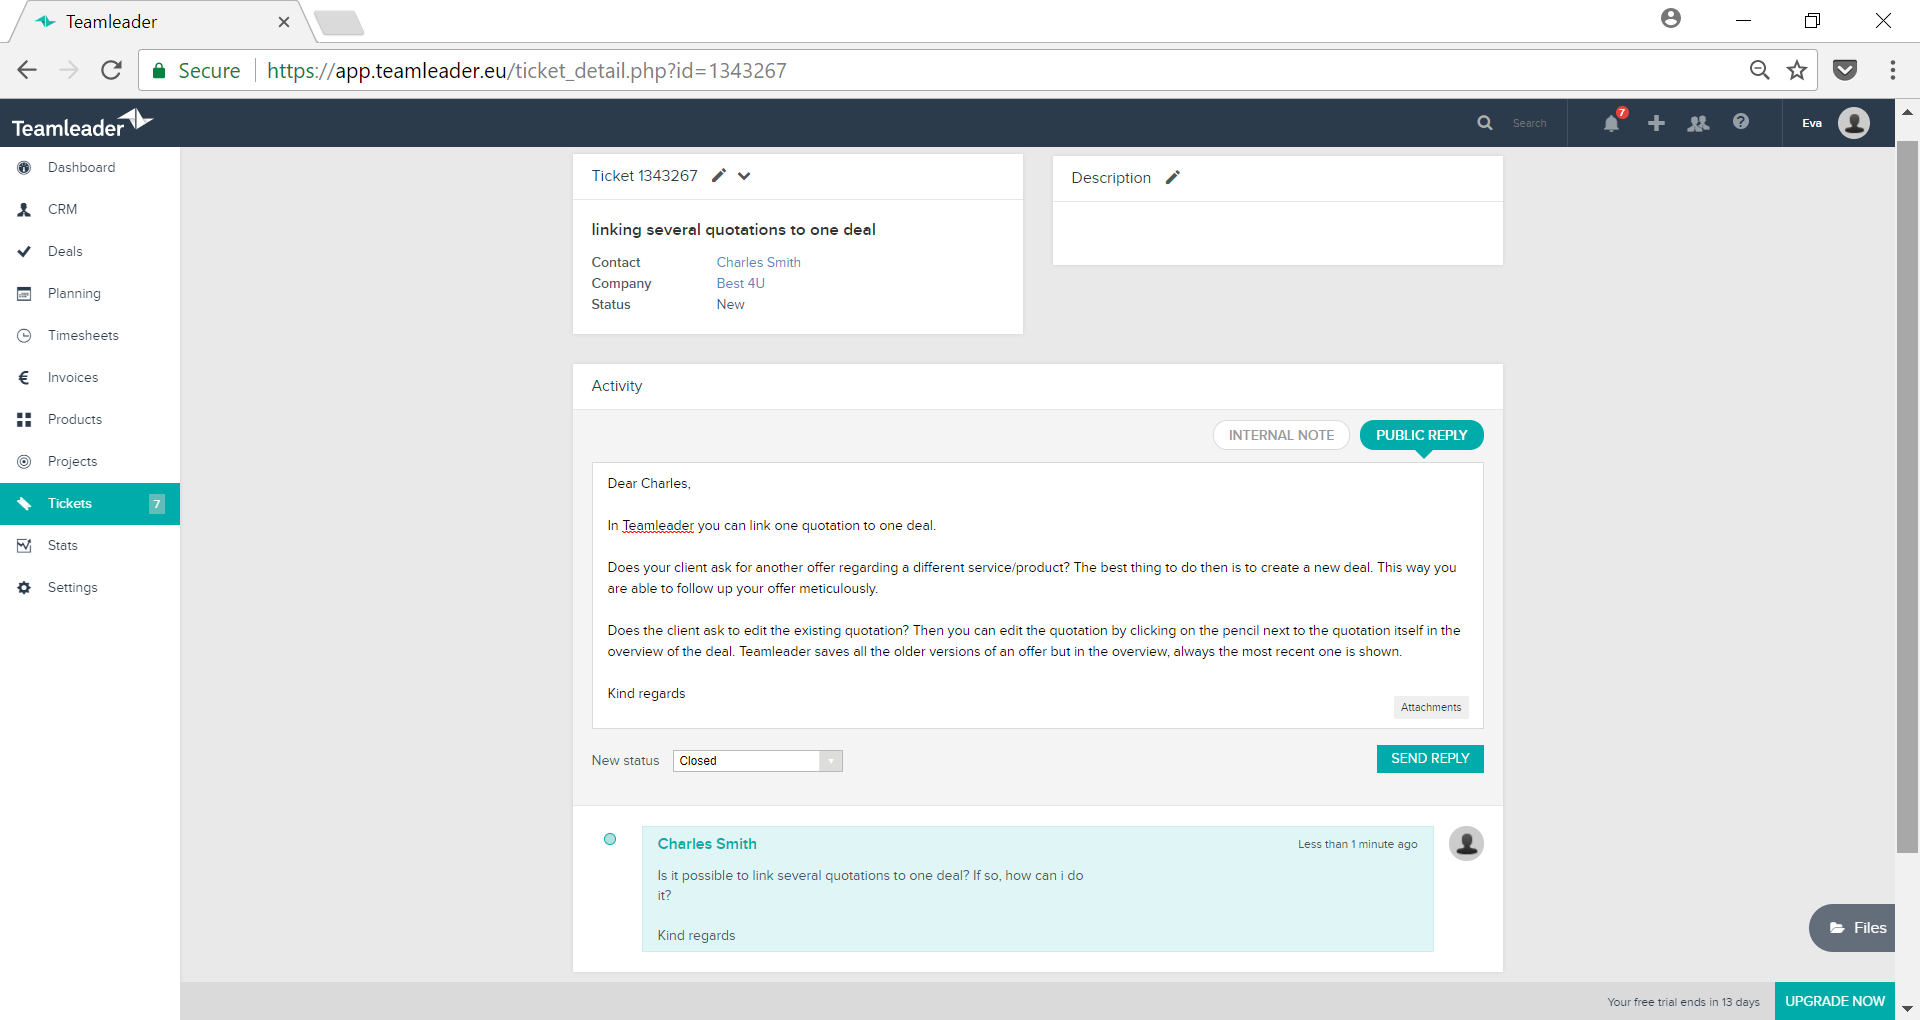Open the help question mark icon
The width and height of the screenshot is (1920, 1020).
coord(1741,122)
